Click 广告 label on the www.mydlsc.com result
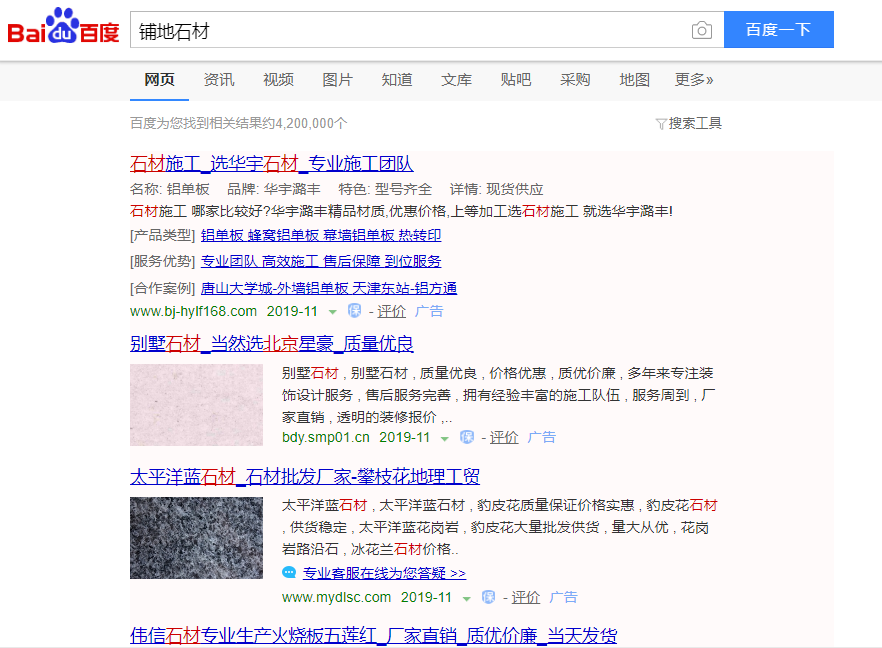 pyautogui.click(x=564, y=597)
